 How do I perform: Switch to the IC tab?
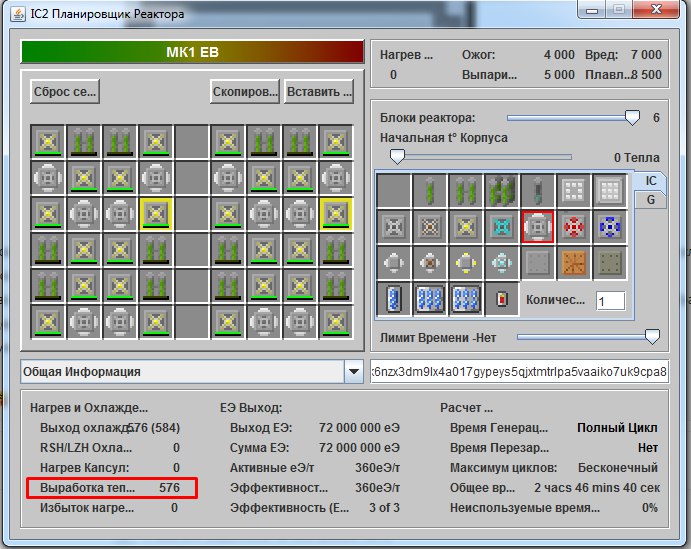[650, 181]
